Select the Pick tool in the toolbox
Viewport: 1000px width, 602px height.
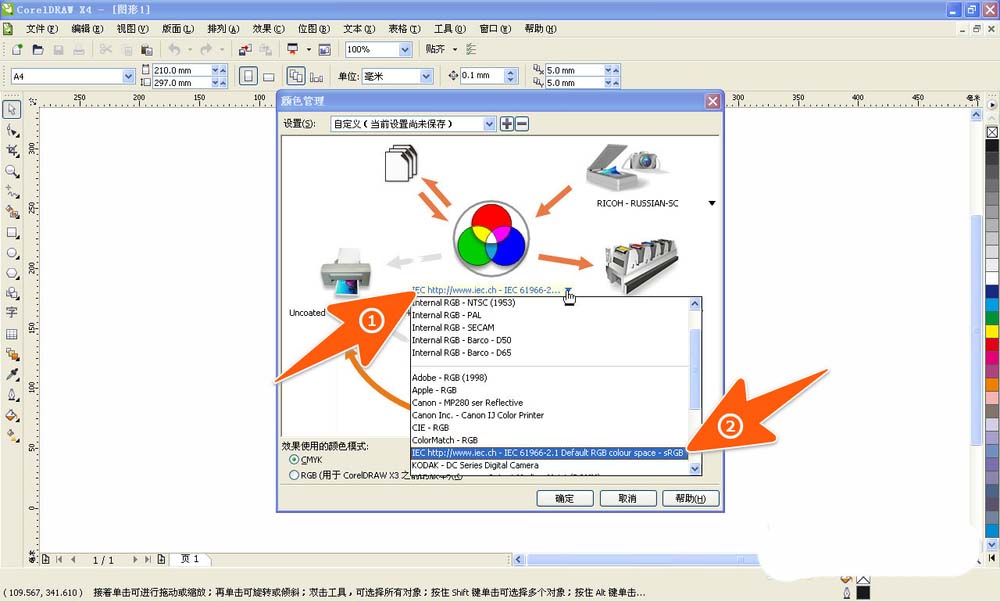(12, 109)
